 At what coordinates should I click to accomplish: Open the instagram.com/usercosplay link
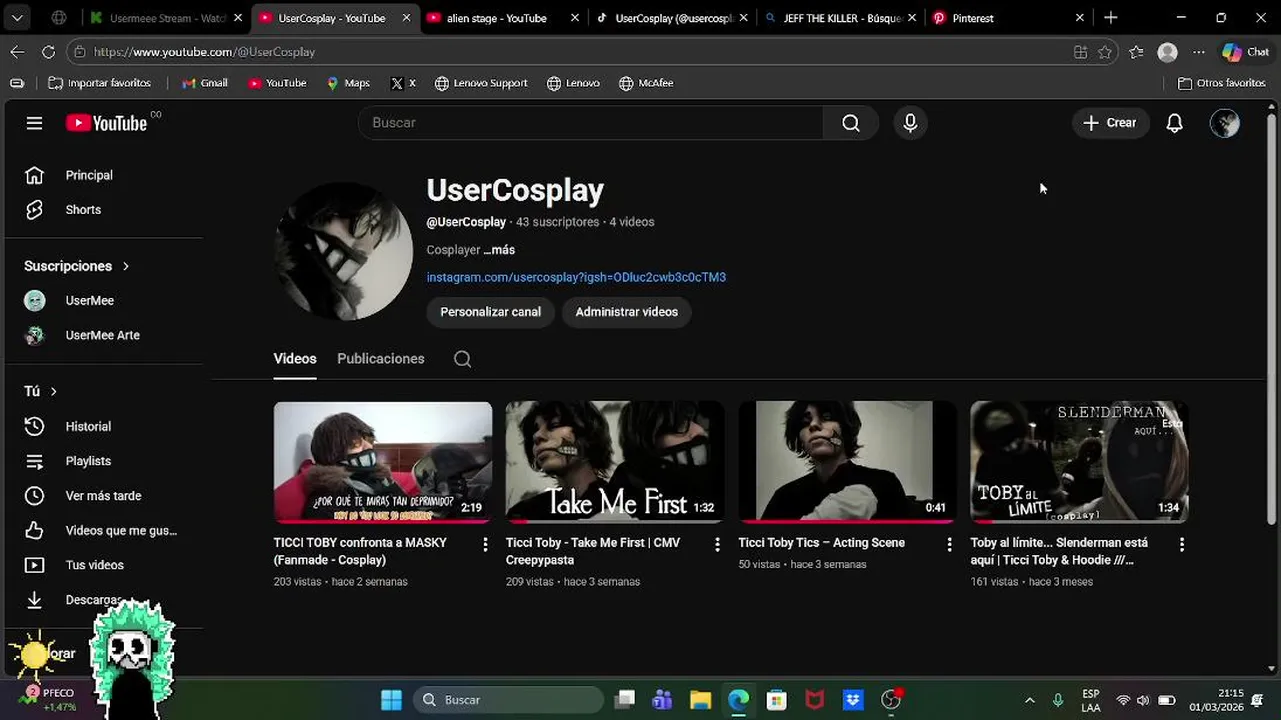(576, 277)
